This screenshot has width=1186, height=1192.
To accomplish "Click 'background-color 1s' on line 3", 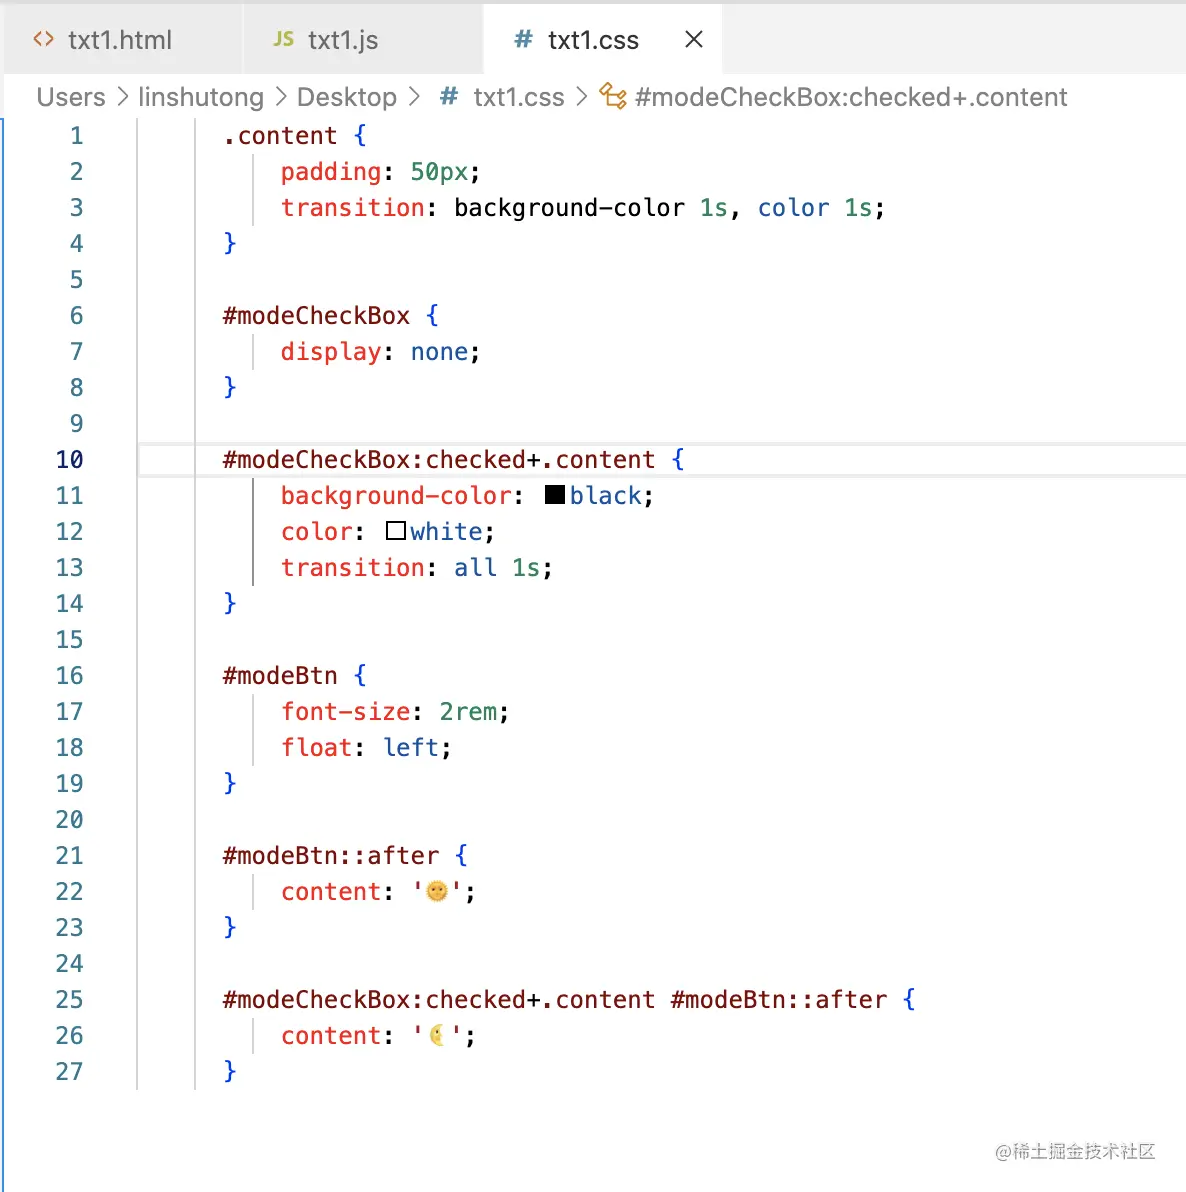I will [x=591, y=208].
